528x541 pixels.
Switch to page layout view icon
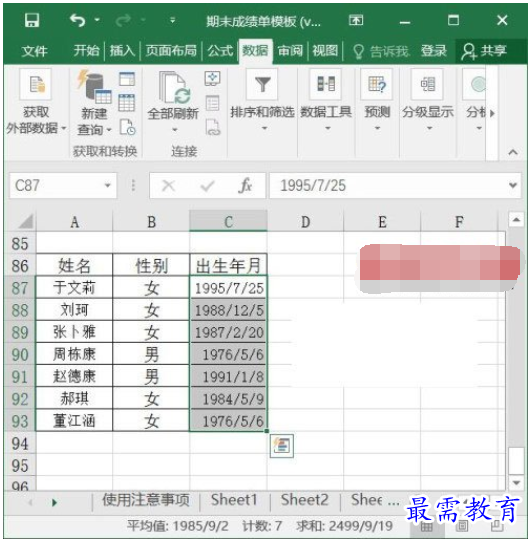462,526
